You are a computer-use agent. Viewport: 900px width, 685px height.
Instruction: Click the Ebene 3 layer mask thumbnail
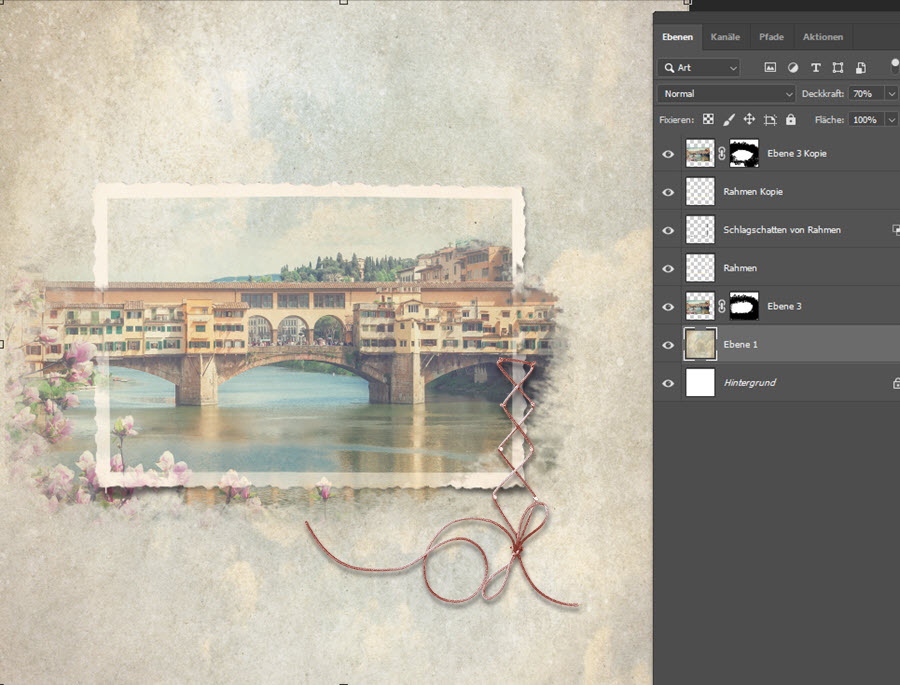click(x=744, y=306)
